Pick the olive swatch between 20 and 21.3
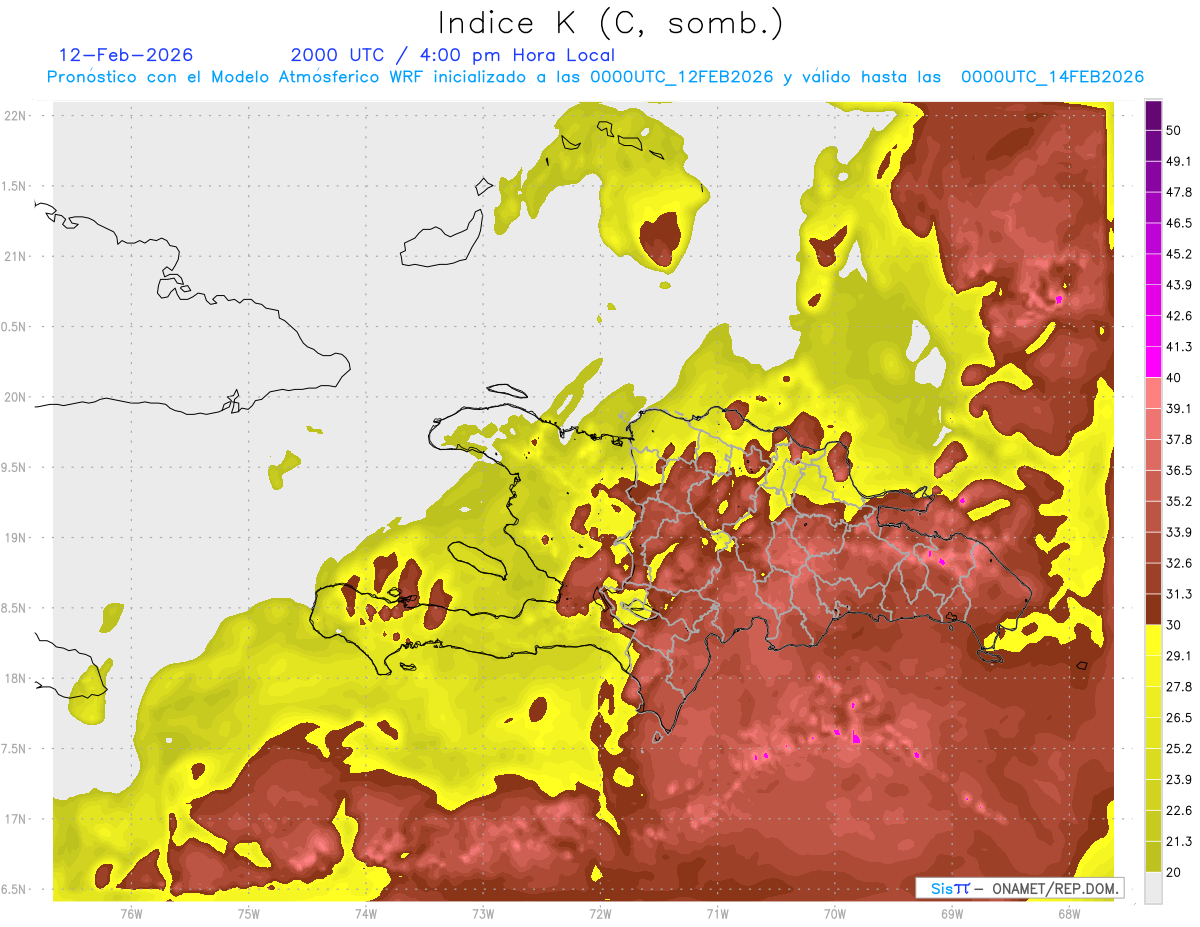Viewport: 1200px width, 927px height. 1153,856
